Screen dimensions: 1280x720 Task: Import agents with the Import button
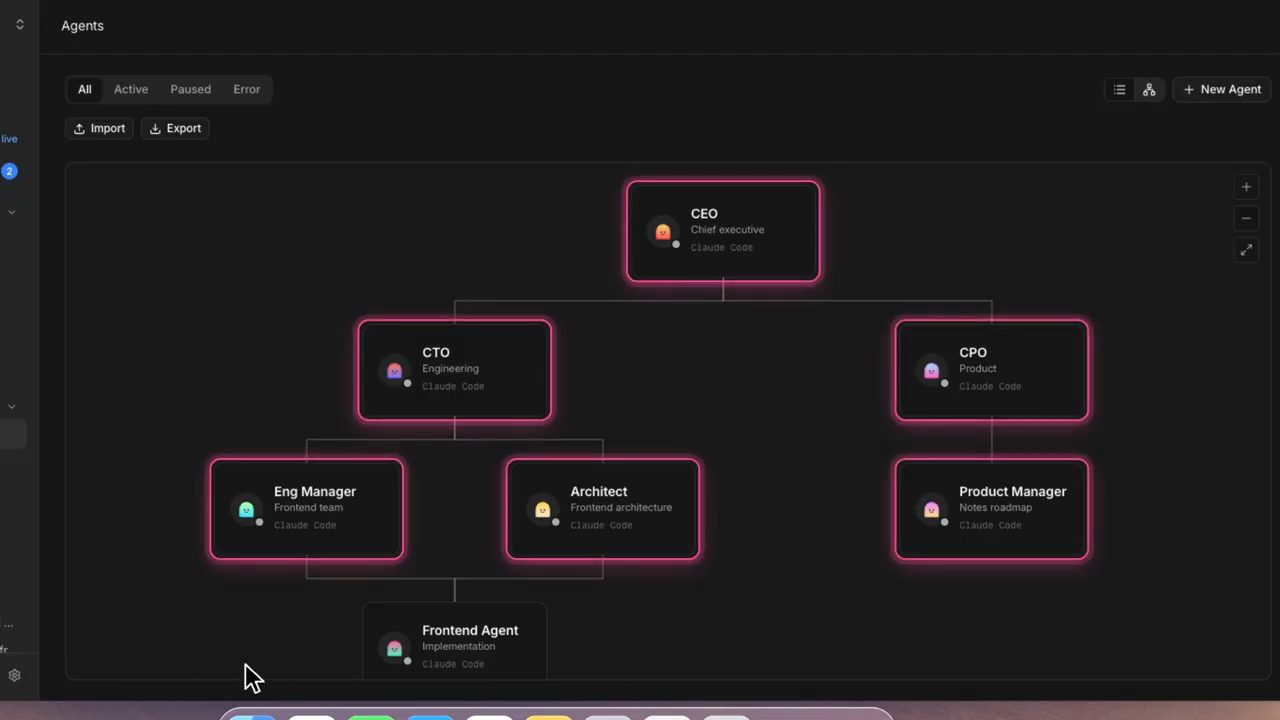pyautogui.click(x=99, y=128)
